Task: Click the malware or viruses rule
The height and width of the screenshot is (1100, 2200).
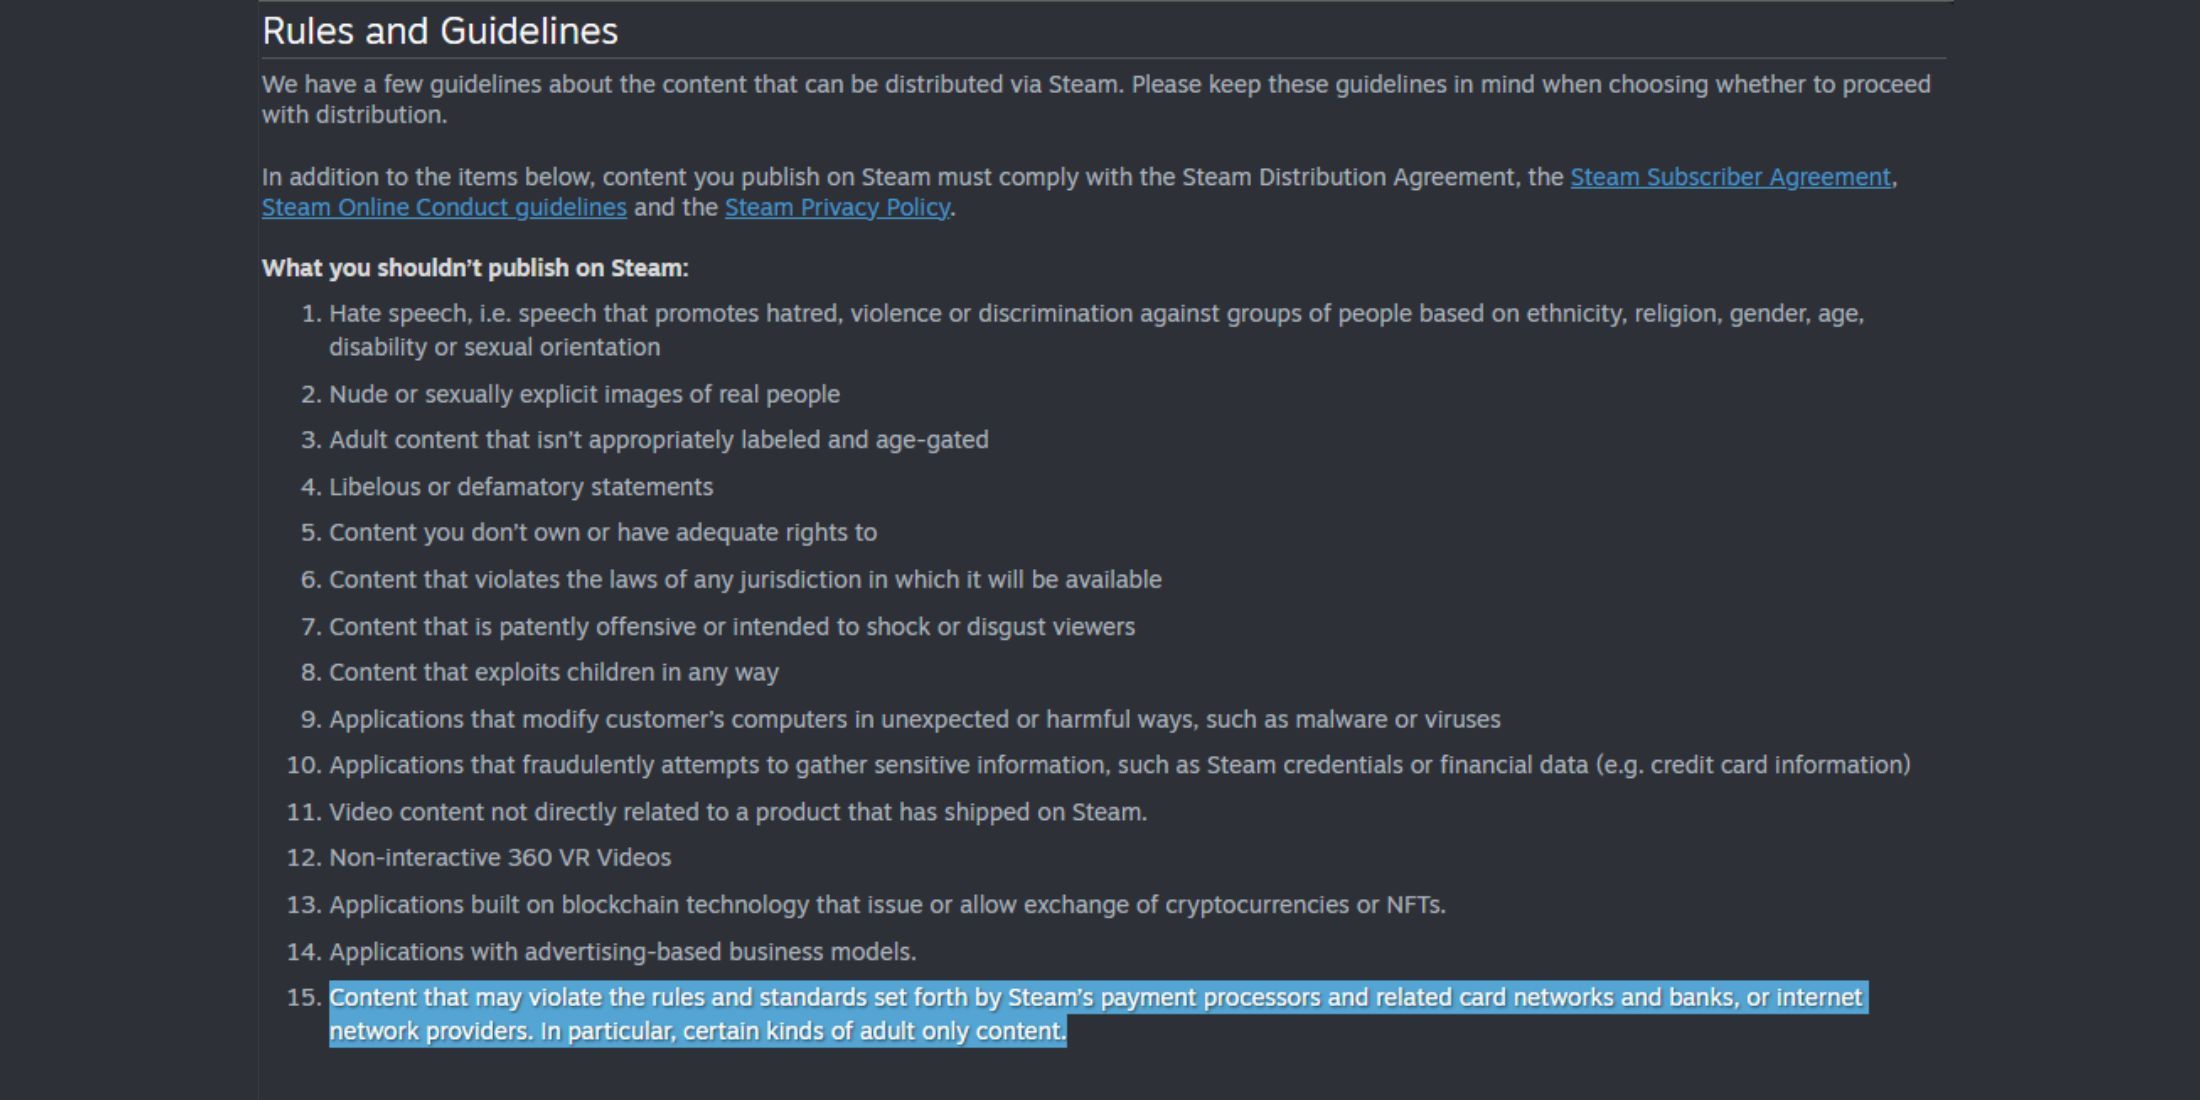Action: click(915, 719)
